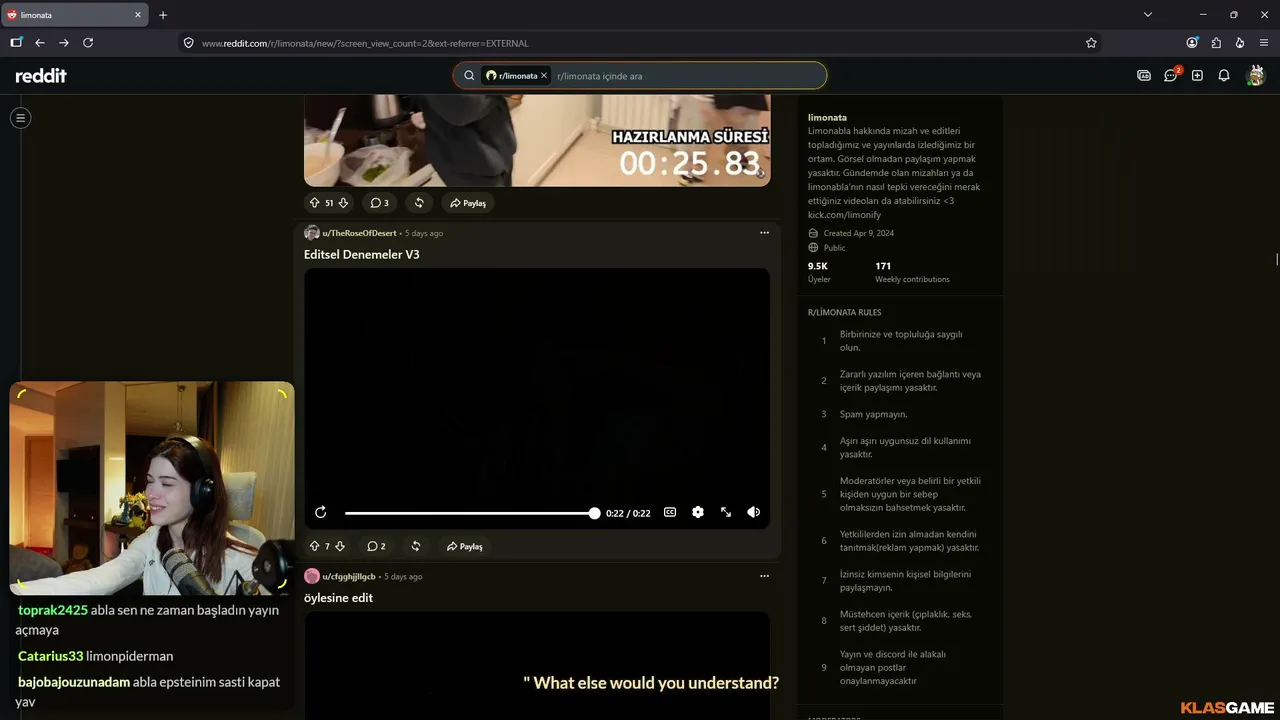Open the video settings gear
This screenshot has height=720, width=1280.
click(x=698, y=512)
